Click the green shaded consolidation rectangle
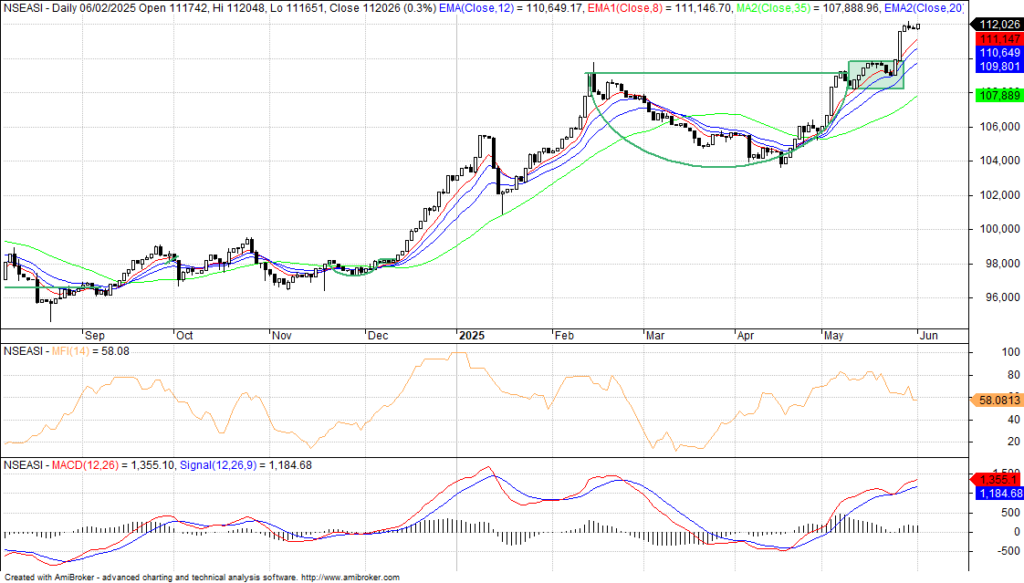This screenshot has width=1024, height=583. pos(876,75)
